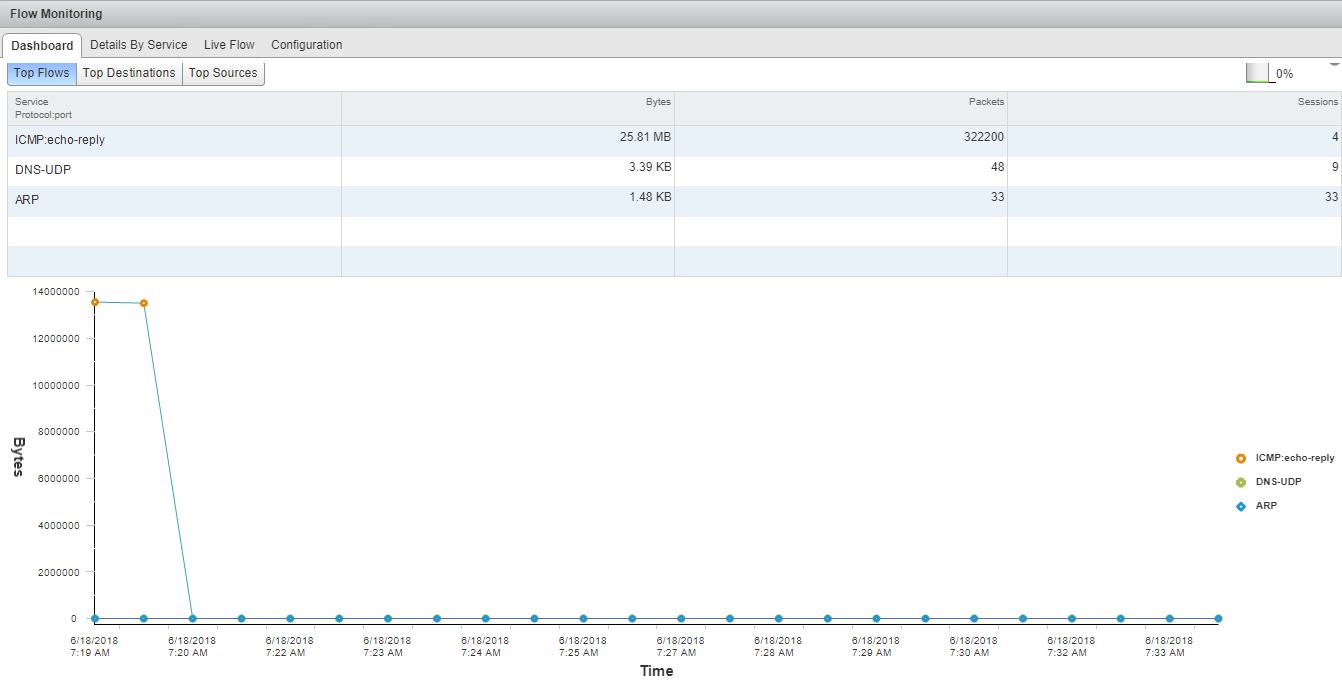This screenshot has width=1342, height=687.
Task: Select the first orange ICMP peak data point
Action: [95, 302]
